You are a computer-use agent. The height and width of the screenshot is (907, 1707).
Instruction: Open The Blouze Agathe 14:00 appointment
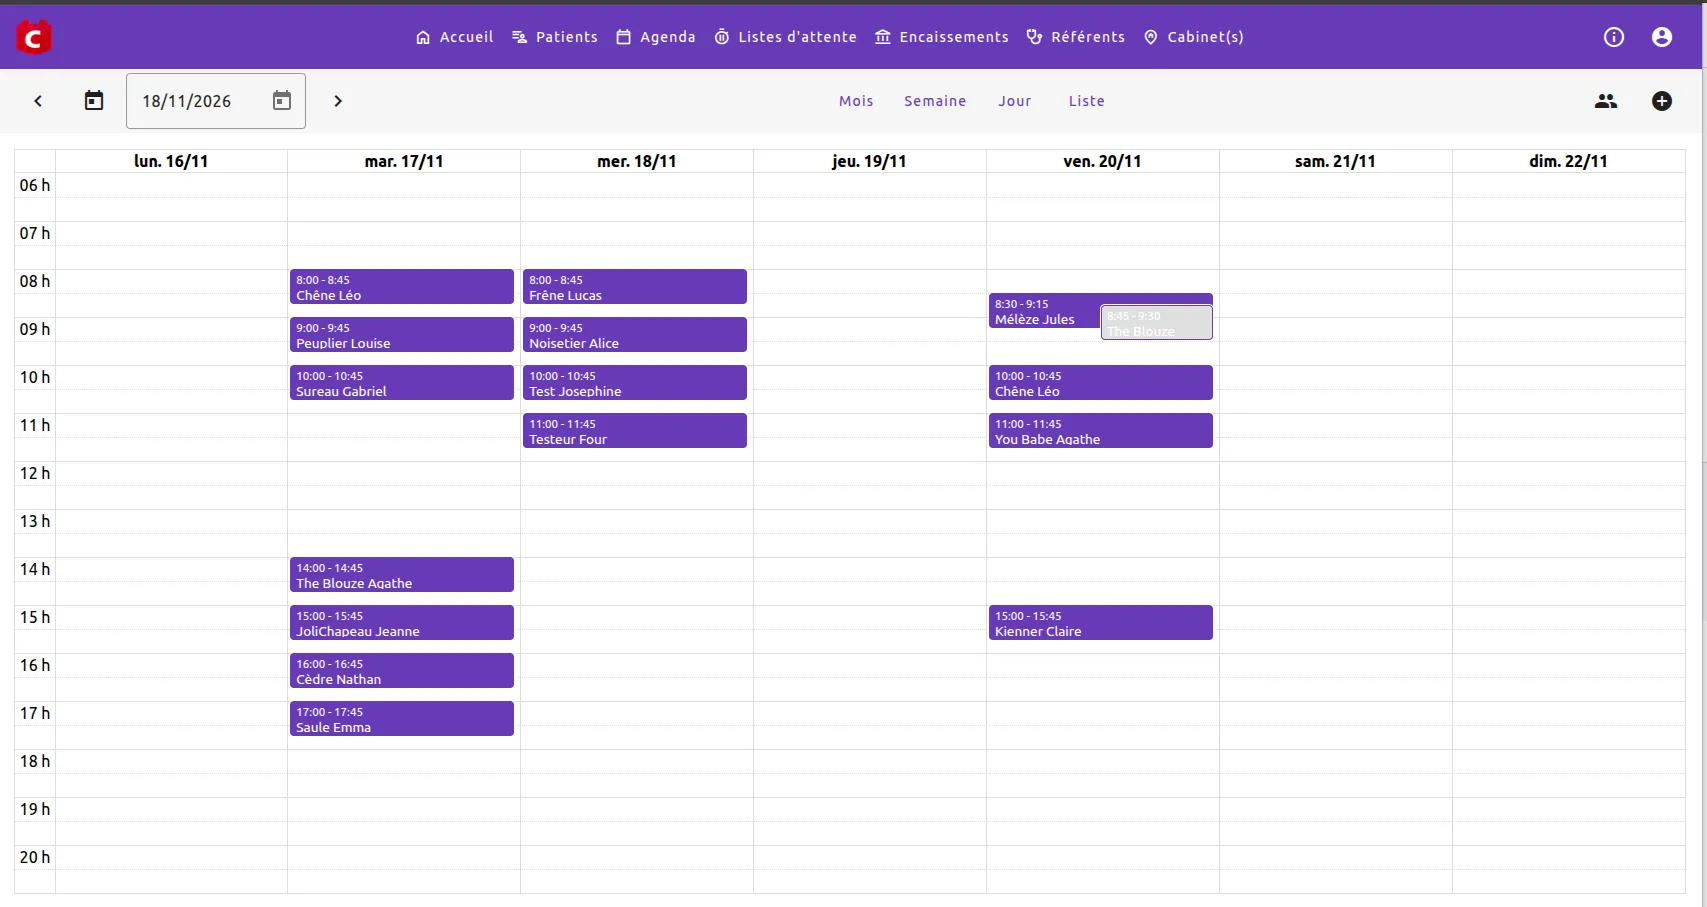(x=402, y=575)
